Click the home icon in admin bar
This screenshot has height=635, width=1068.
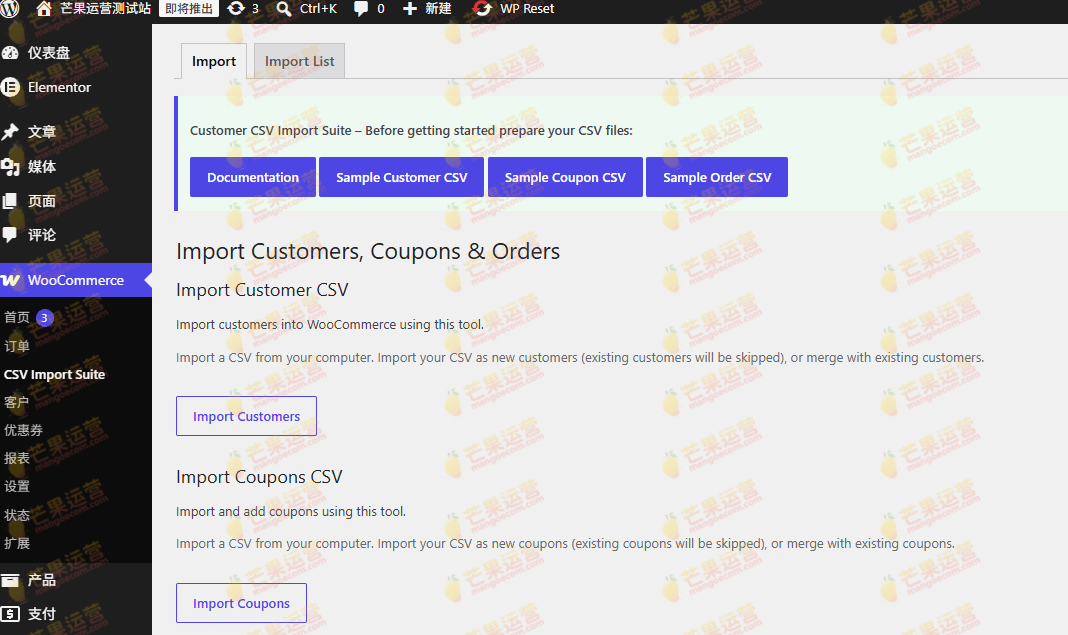[x=44, y=8]
